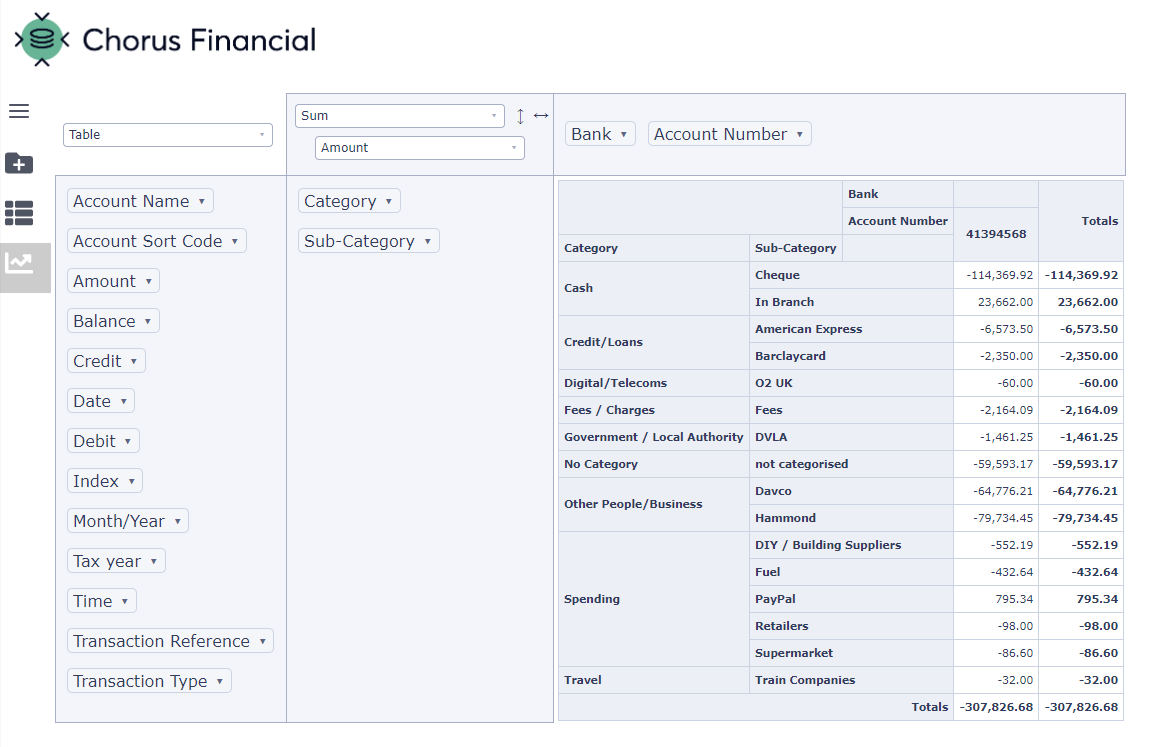1149x747 pixels.
Task: Toggle row sort order vertical arrow
Action: pos(520,116)
